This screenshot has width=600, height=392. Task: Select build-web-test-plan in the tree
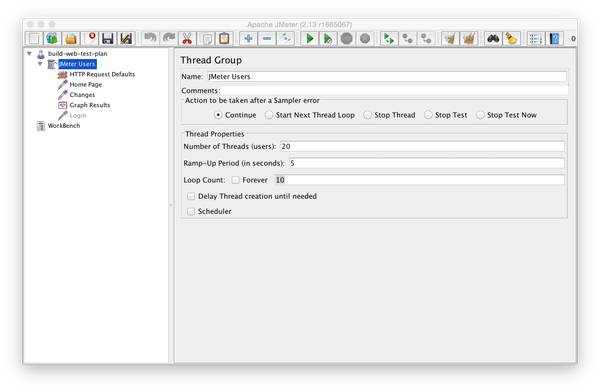coord(77,54)
